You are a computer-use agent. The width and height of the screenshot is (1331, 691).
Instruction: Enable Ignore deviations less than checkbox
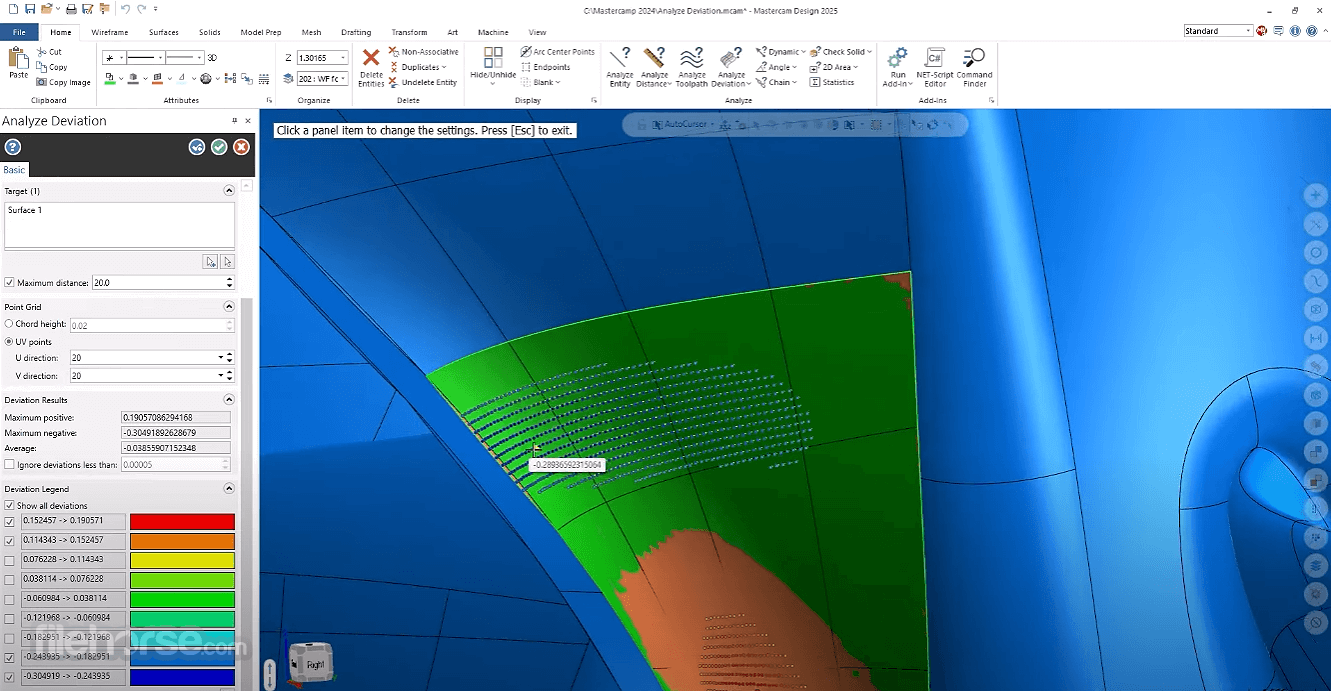point(10,464)
